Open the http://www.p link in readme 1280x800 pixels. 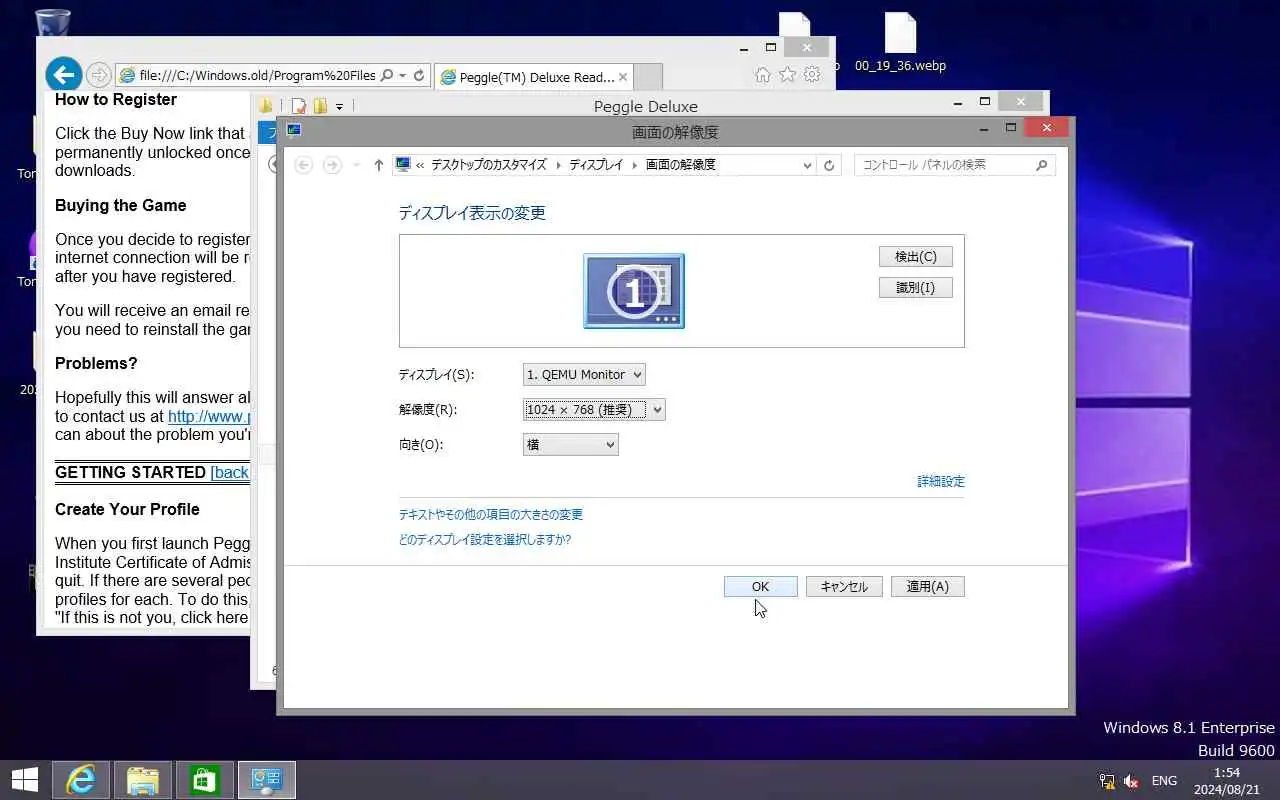point(209,417)
